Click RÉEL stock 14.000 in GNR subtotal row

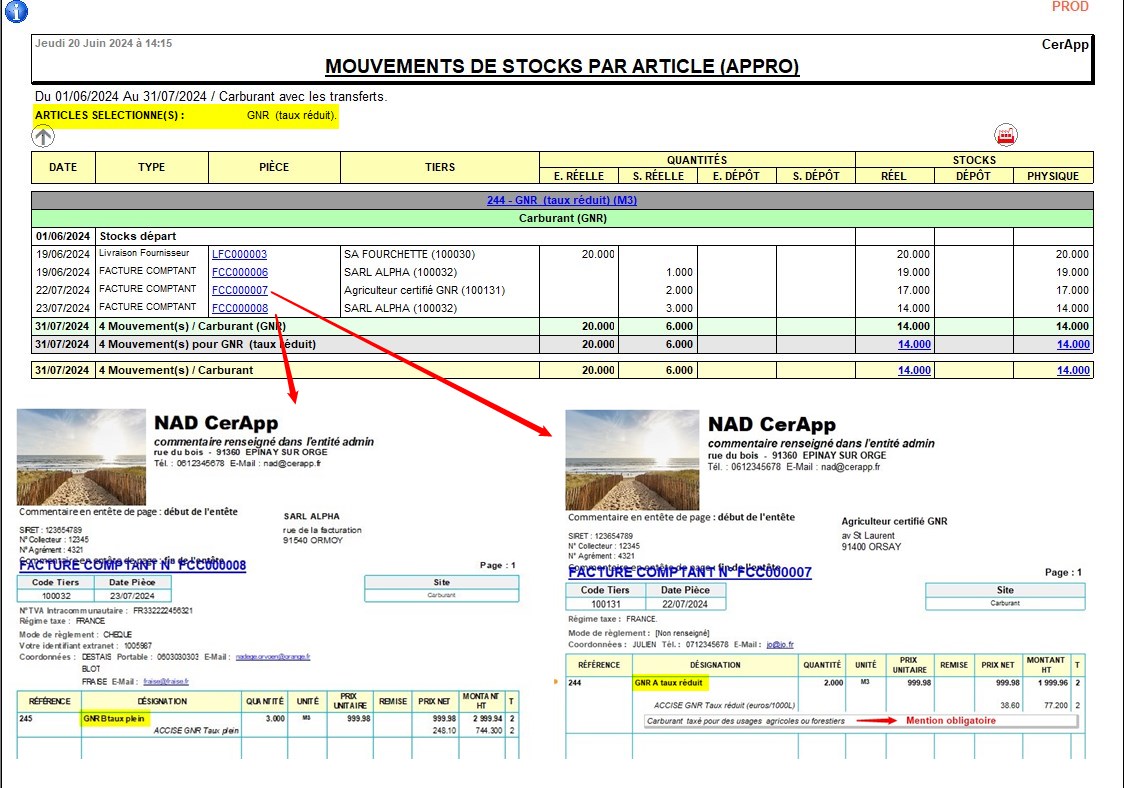coord(914,344)
